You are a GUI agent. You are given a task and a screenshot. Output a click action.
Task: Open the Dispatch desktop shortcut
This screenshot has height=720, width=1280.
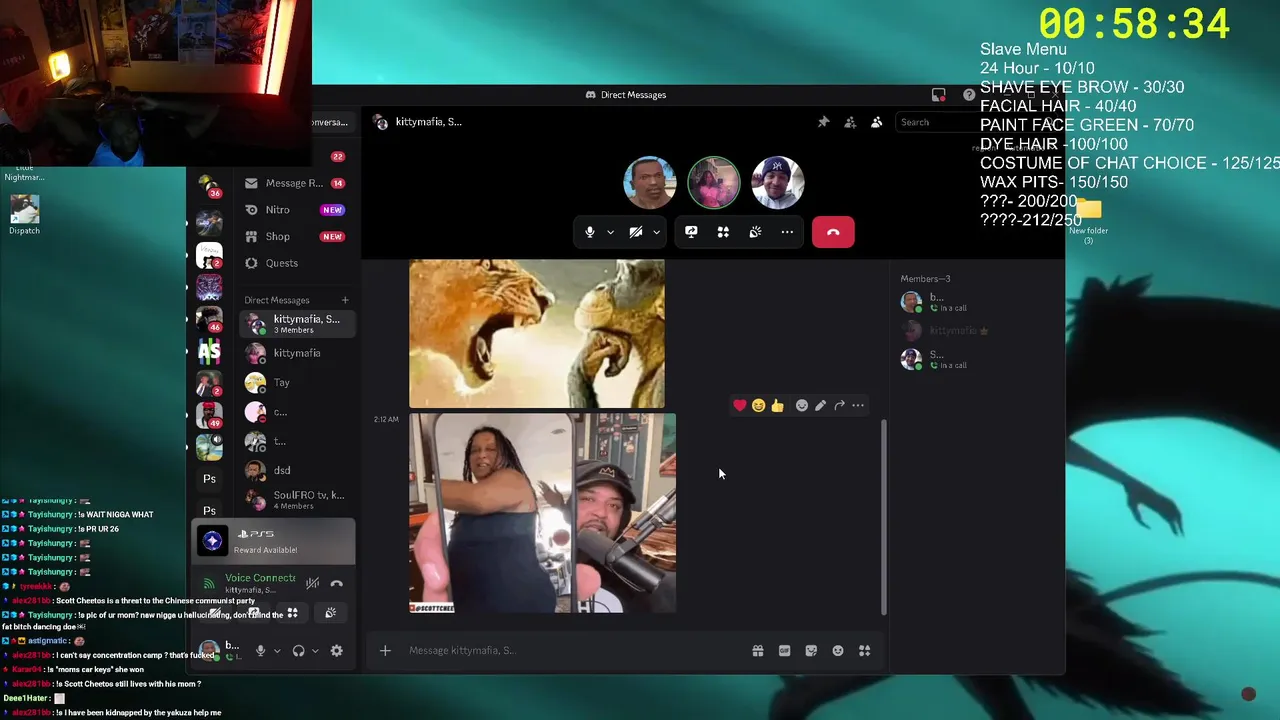tap(25, 215)
